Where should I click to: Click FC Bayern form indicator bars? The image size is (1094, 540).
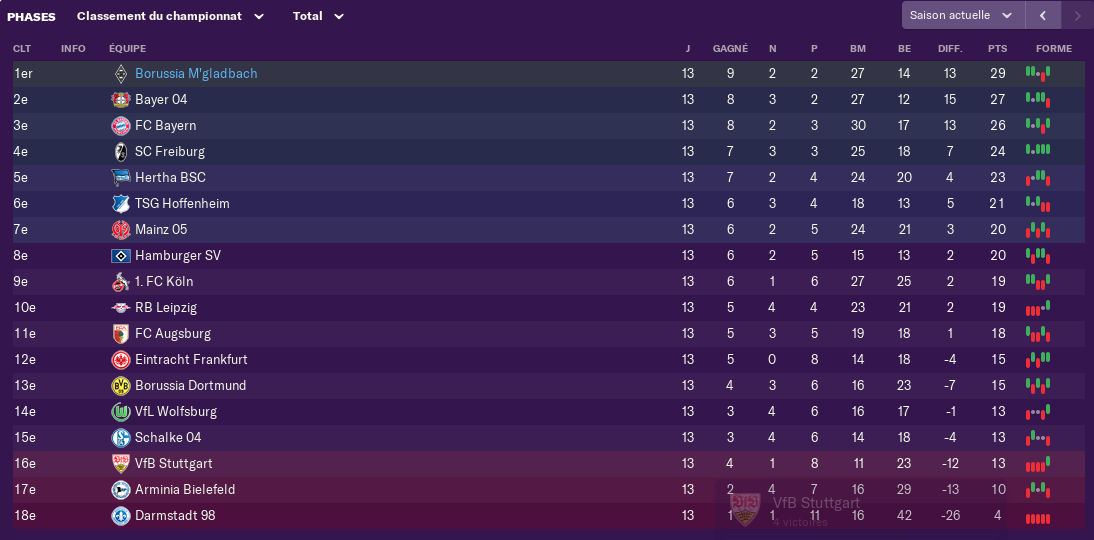[1037, 126]
